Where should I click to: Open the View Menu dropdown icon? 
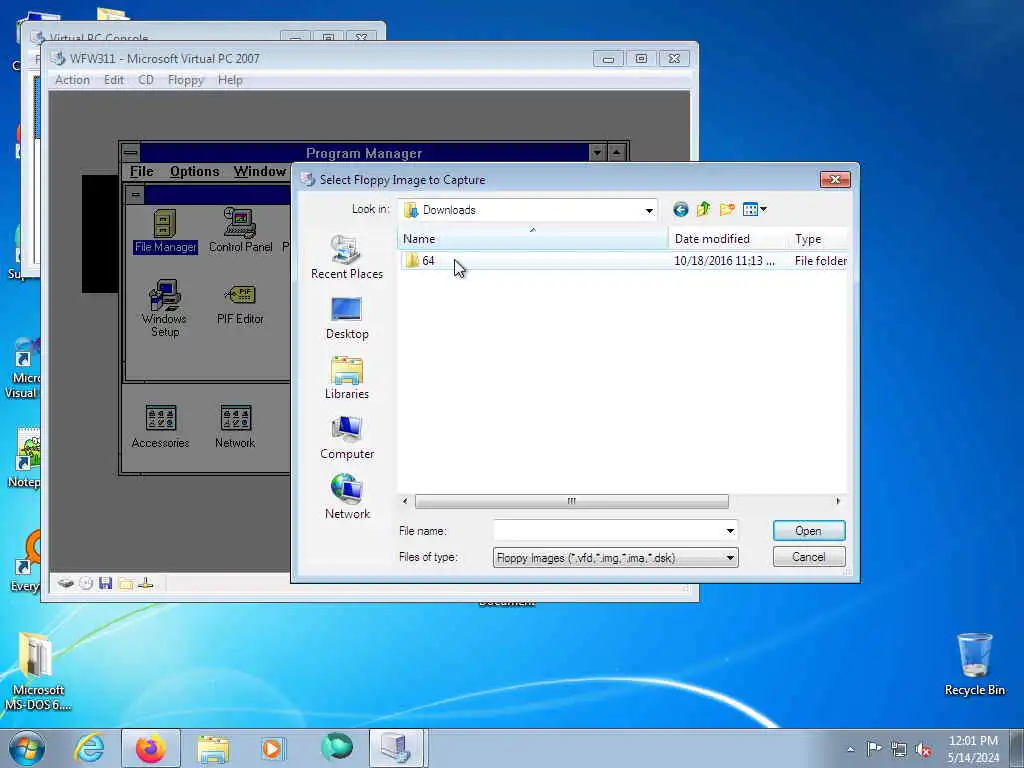[755, 210]
